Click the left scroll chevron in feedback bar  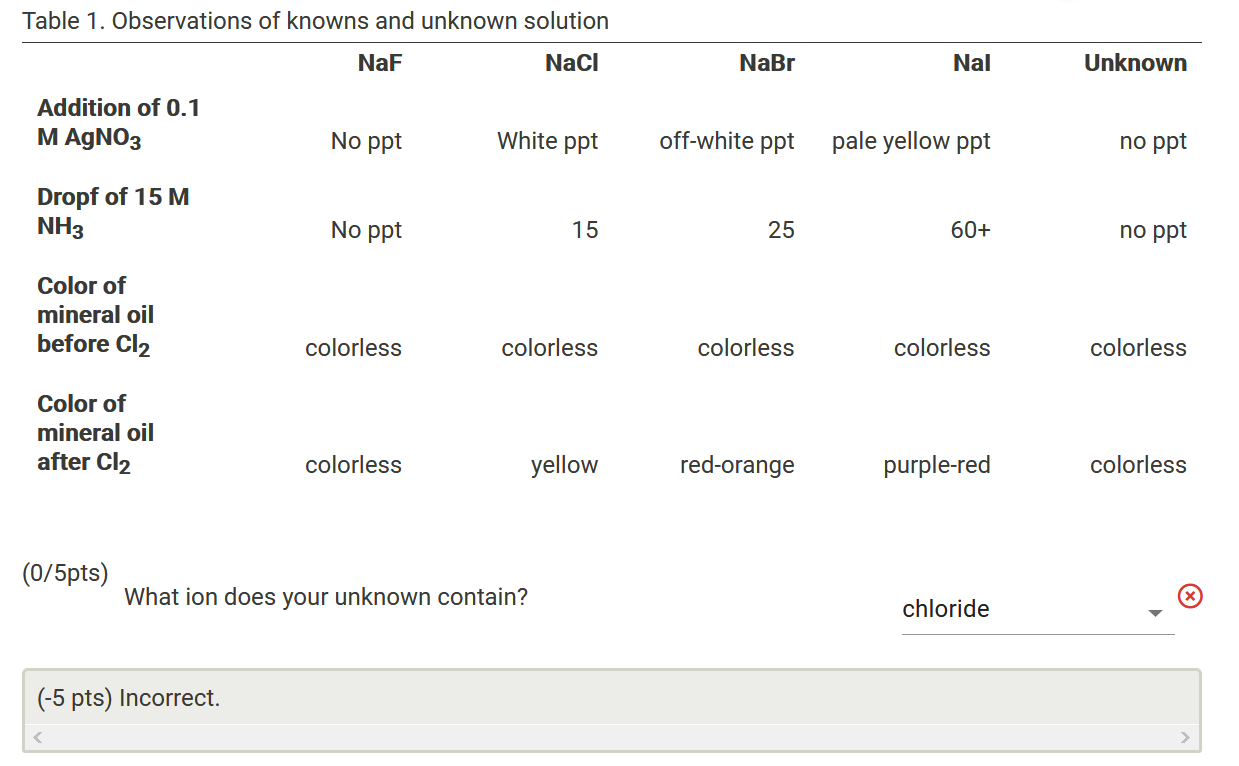pyautogui.click(x=36, y=736)
